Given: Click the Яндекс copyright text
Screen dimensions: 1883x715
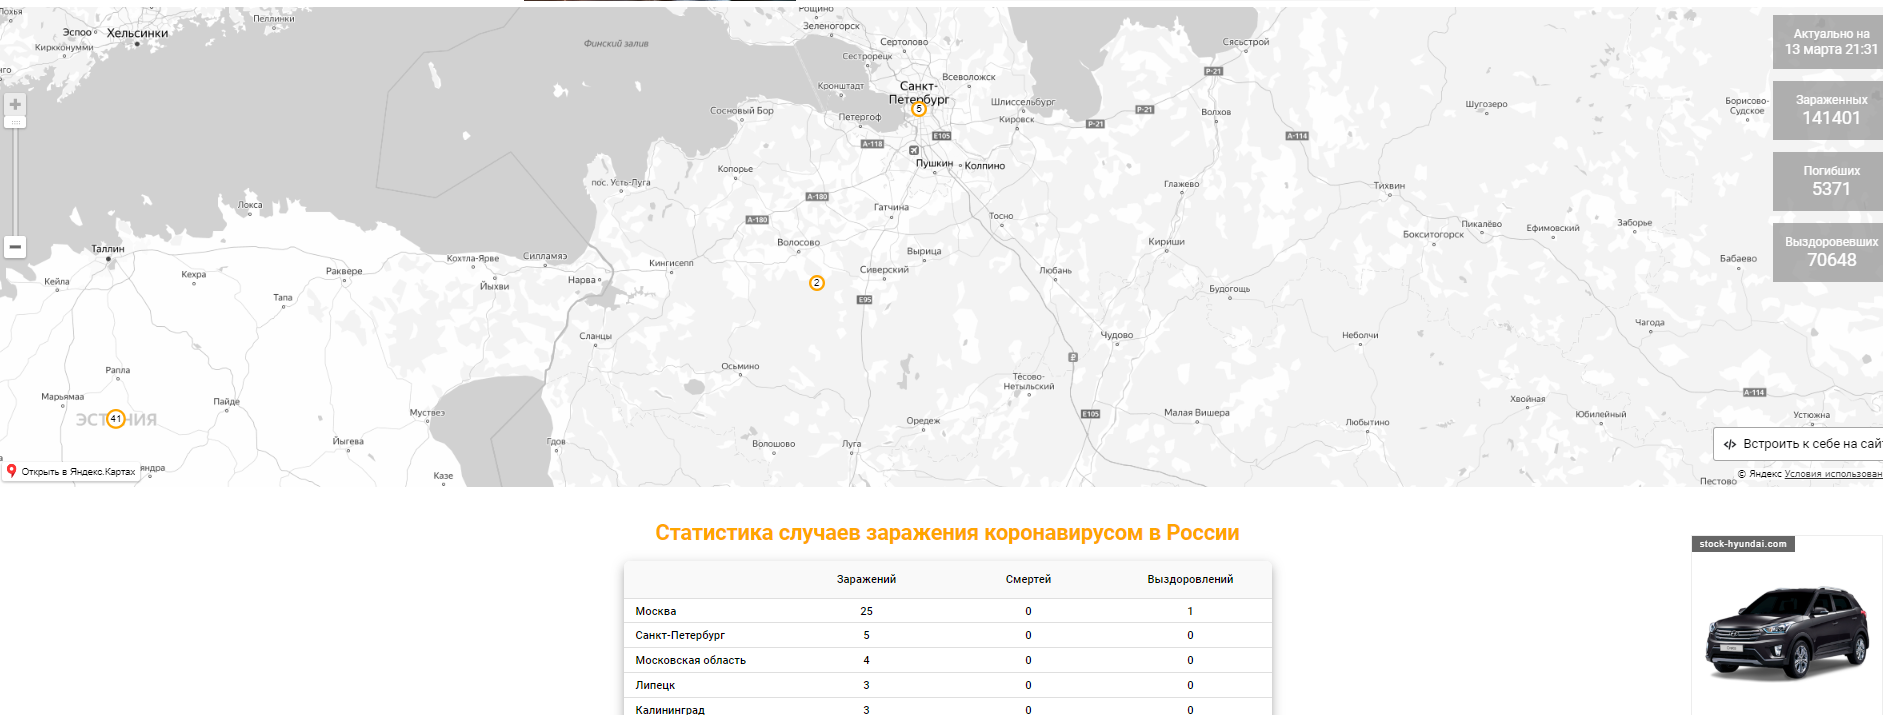Looking at the screenshot, I should [1760, 474].
